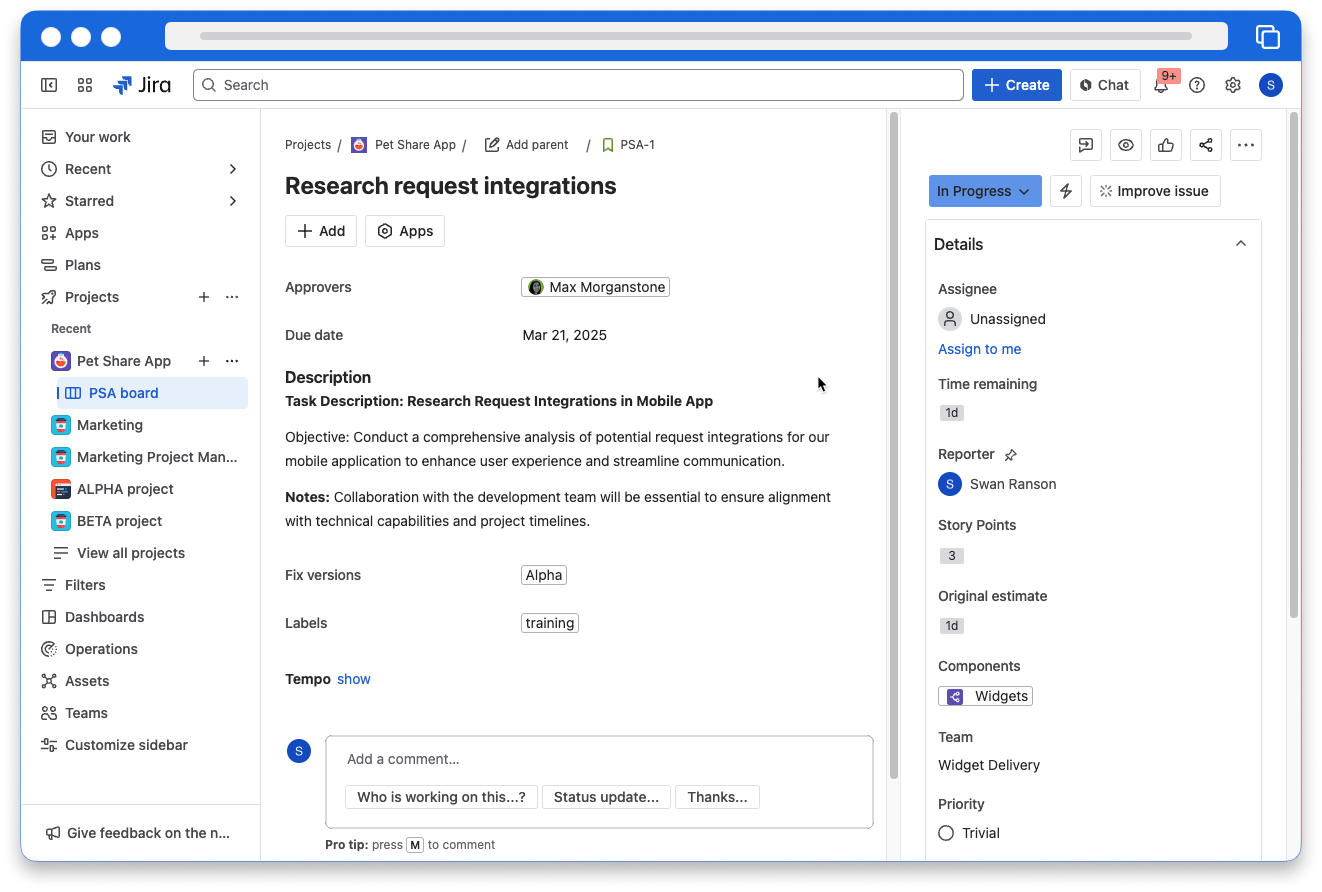Click the Add a comment field
This screenshot has width=1322, height=892.
pyautogui.click(x=599, y=759)
